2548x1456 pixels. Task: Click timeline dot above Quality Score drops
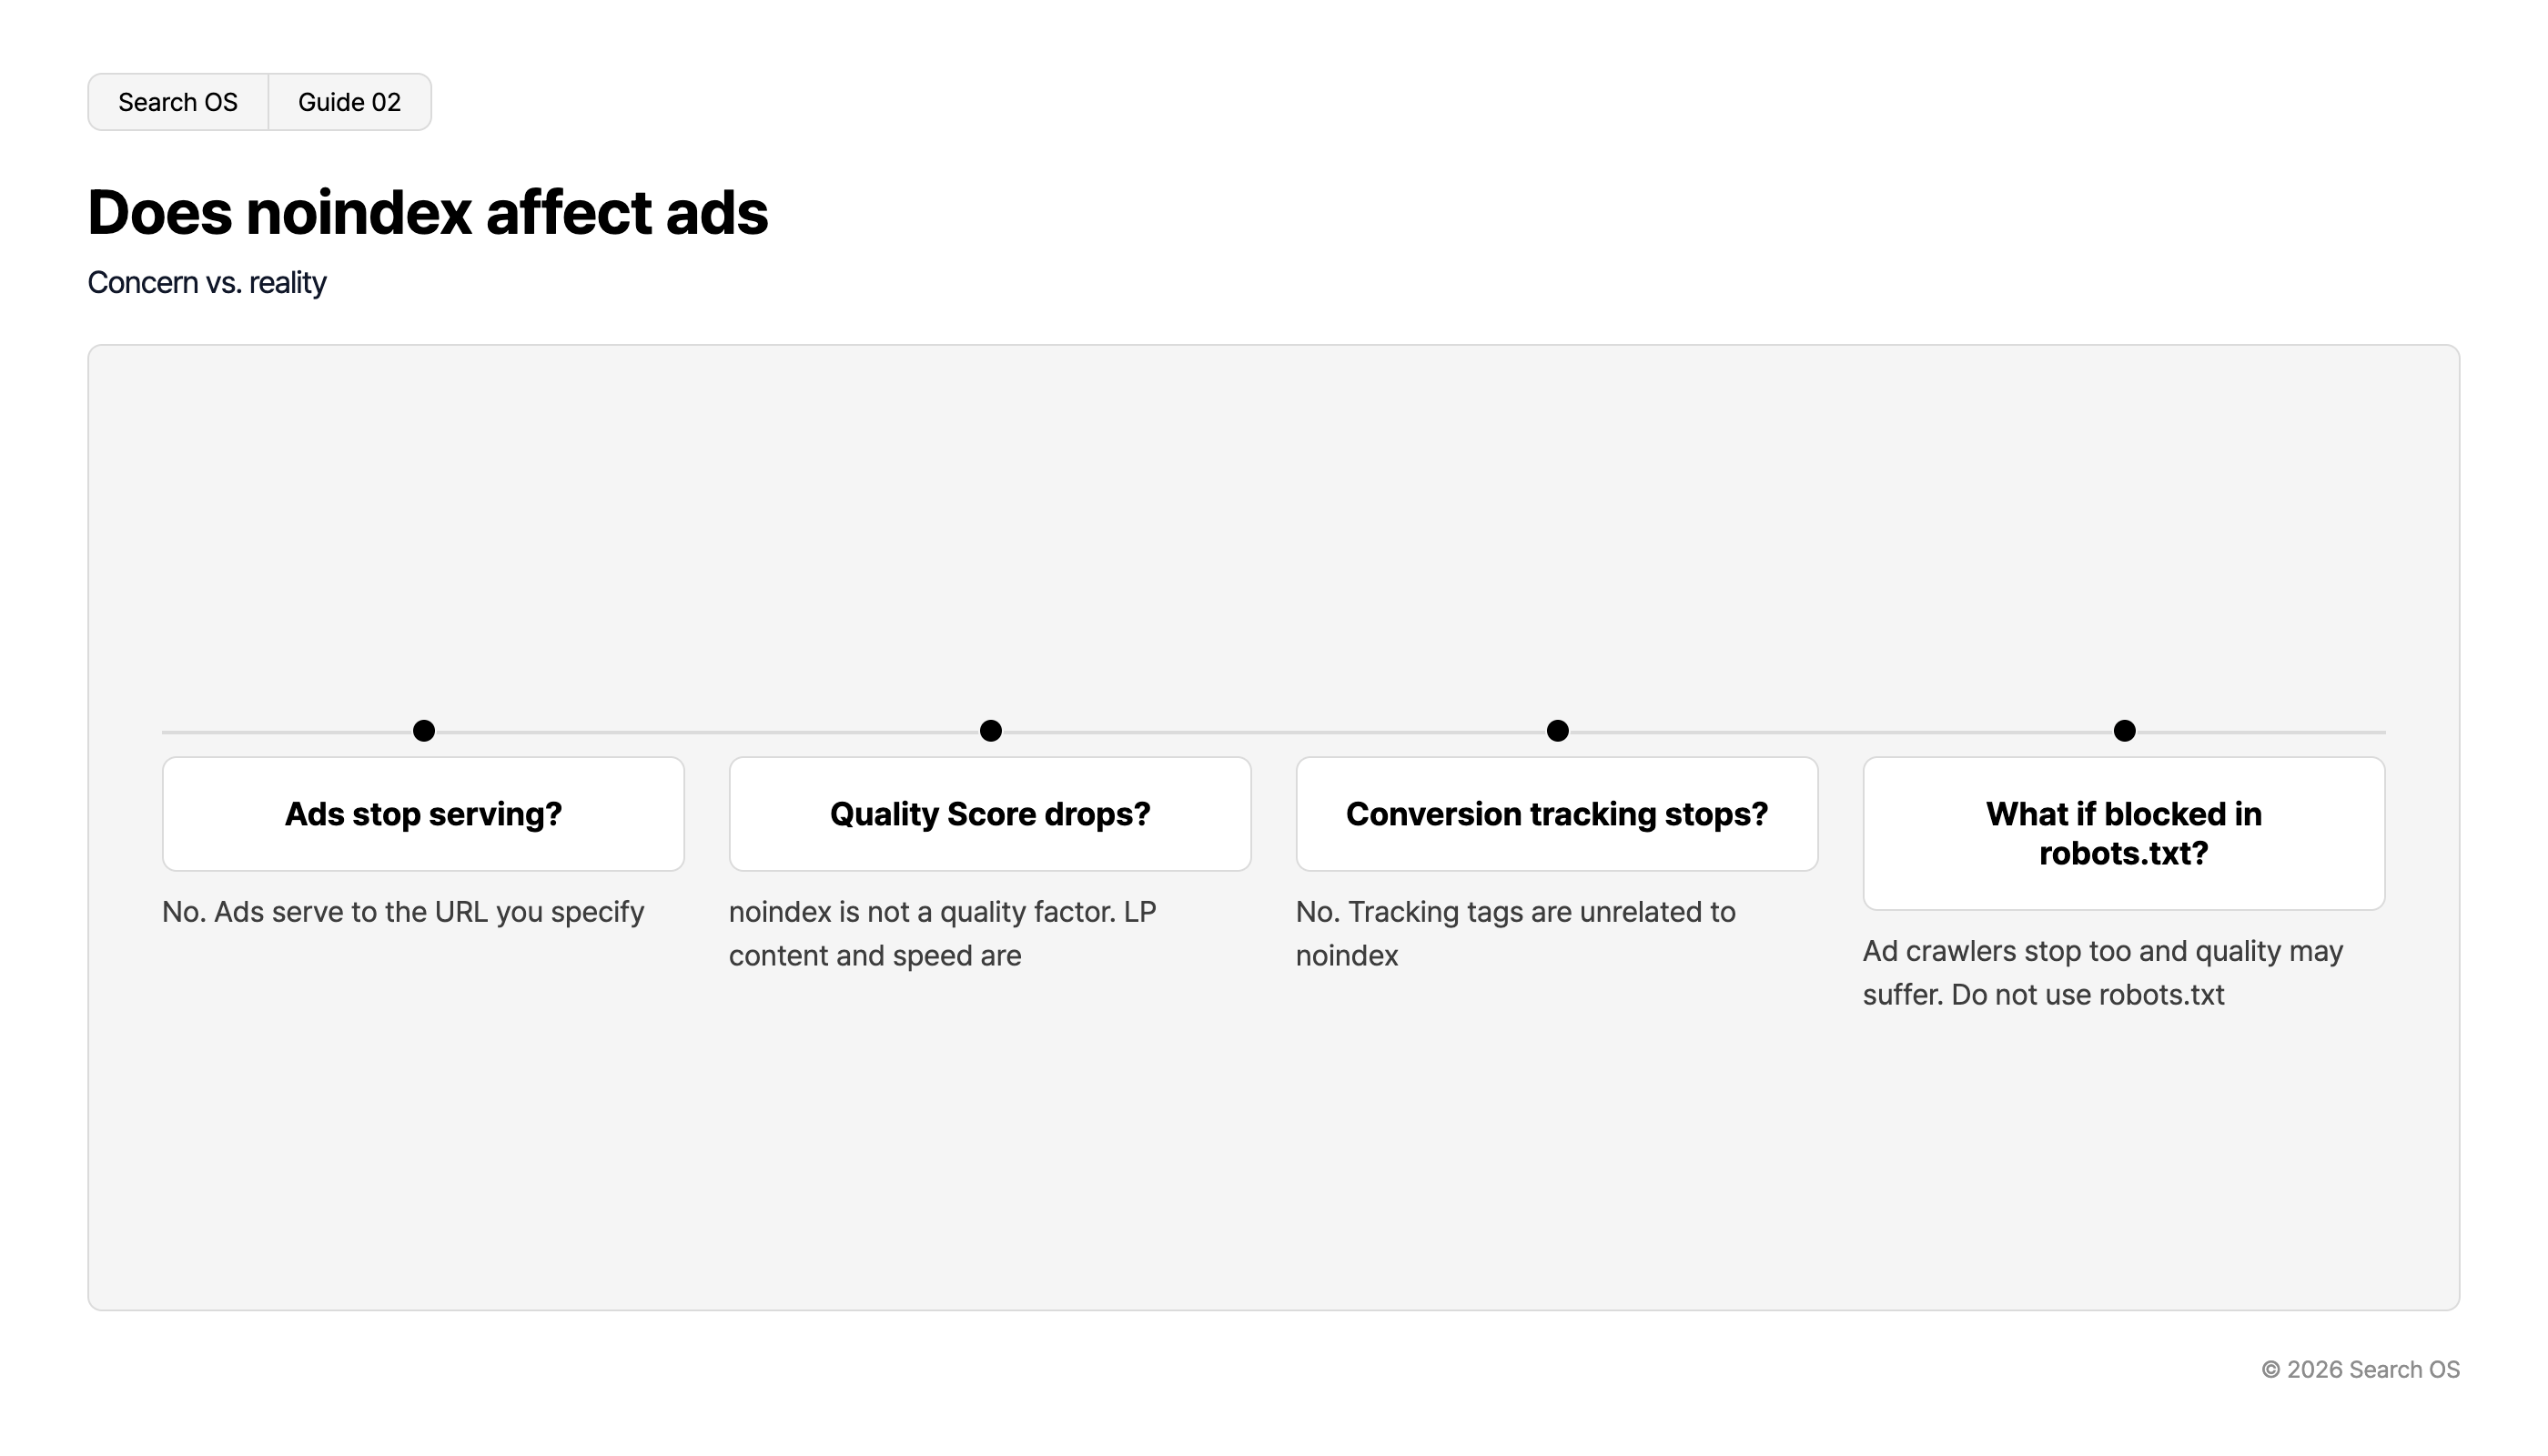[x=991, y=731]
